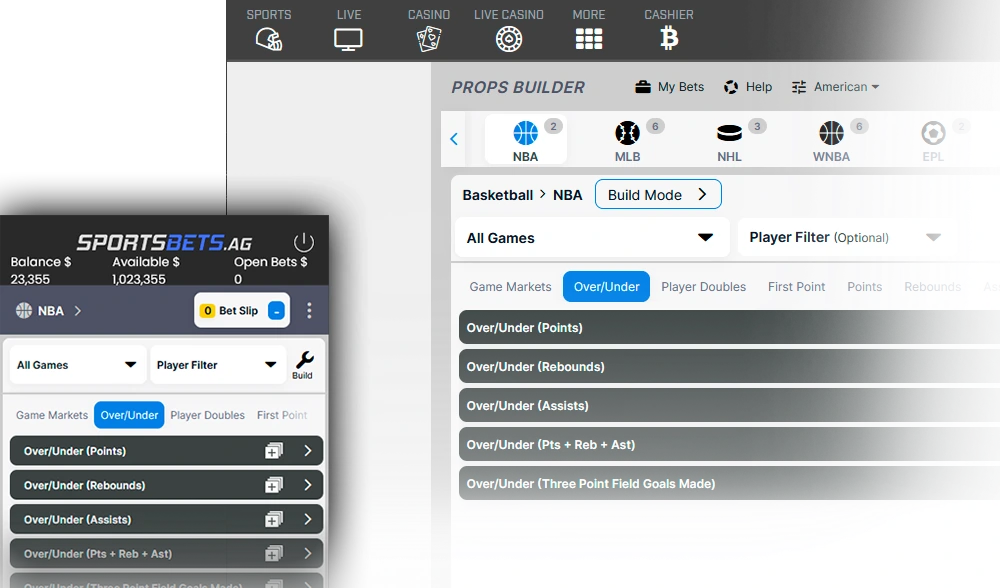Screen dimensions: 1000x588
Task: Switch to desktop Rebounds tab
Action: (x=932, y=287)
